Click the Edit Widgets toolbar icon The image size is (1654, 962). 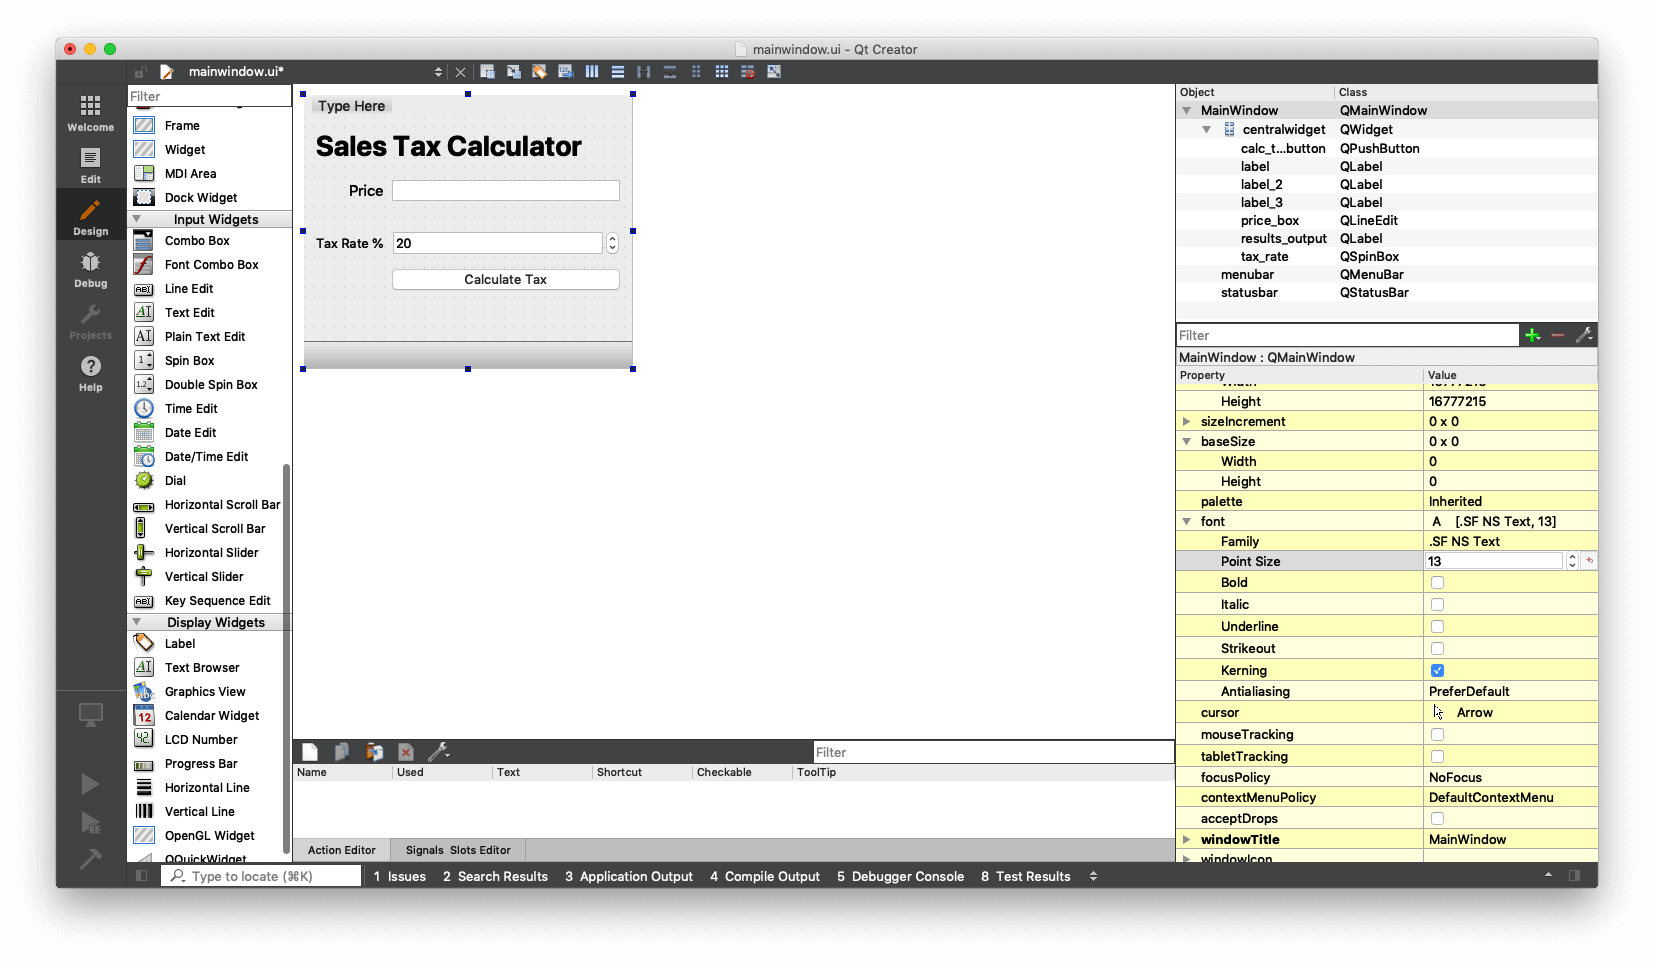(488, 72)
